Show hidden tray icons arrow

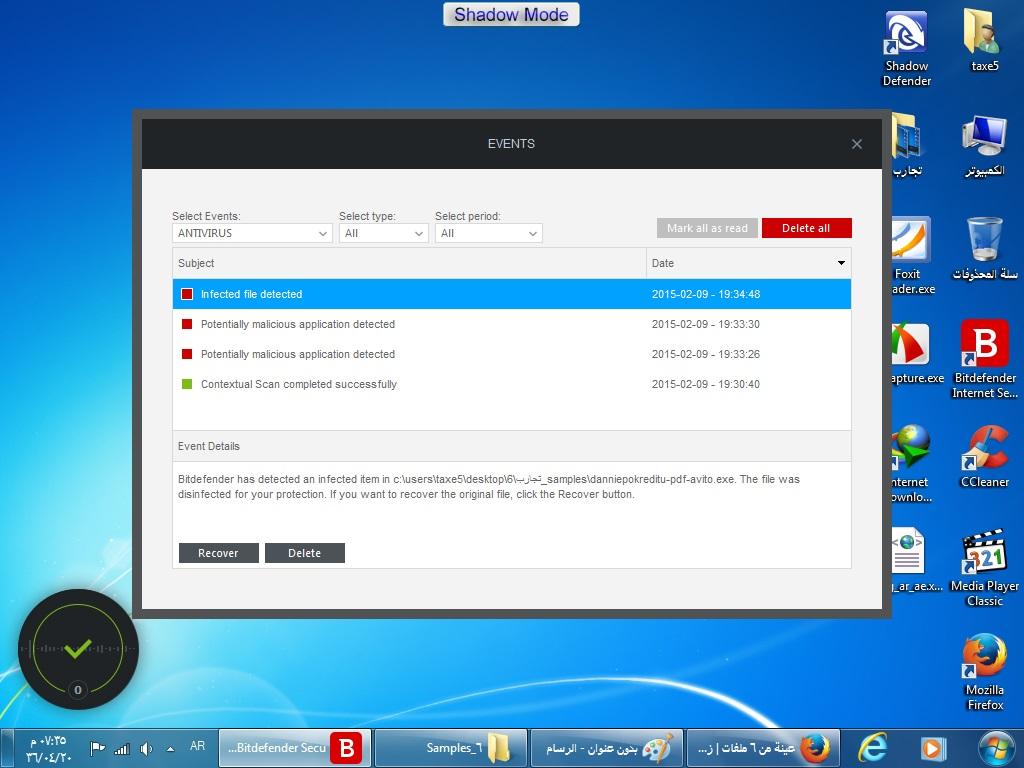pyautogui.click(x=170, y=748)
